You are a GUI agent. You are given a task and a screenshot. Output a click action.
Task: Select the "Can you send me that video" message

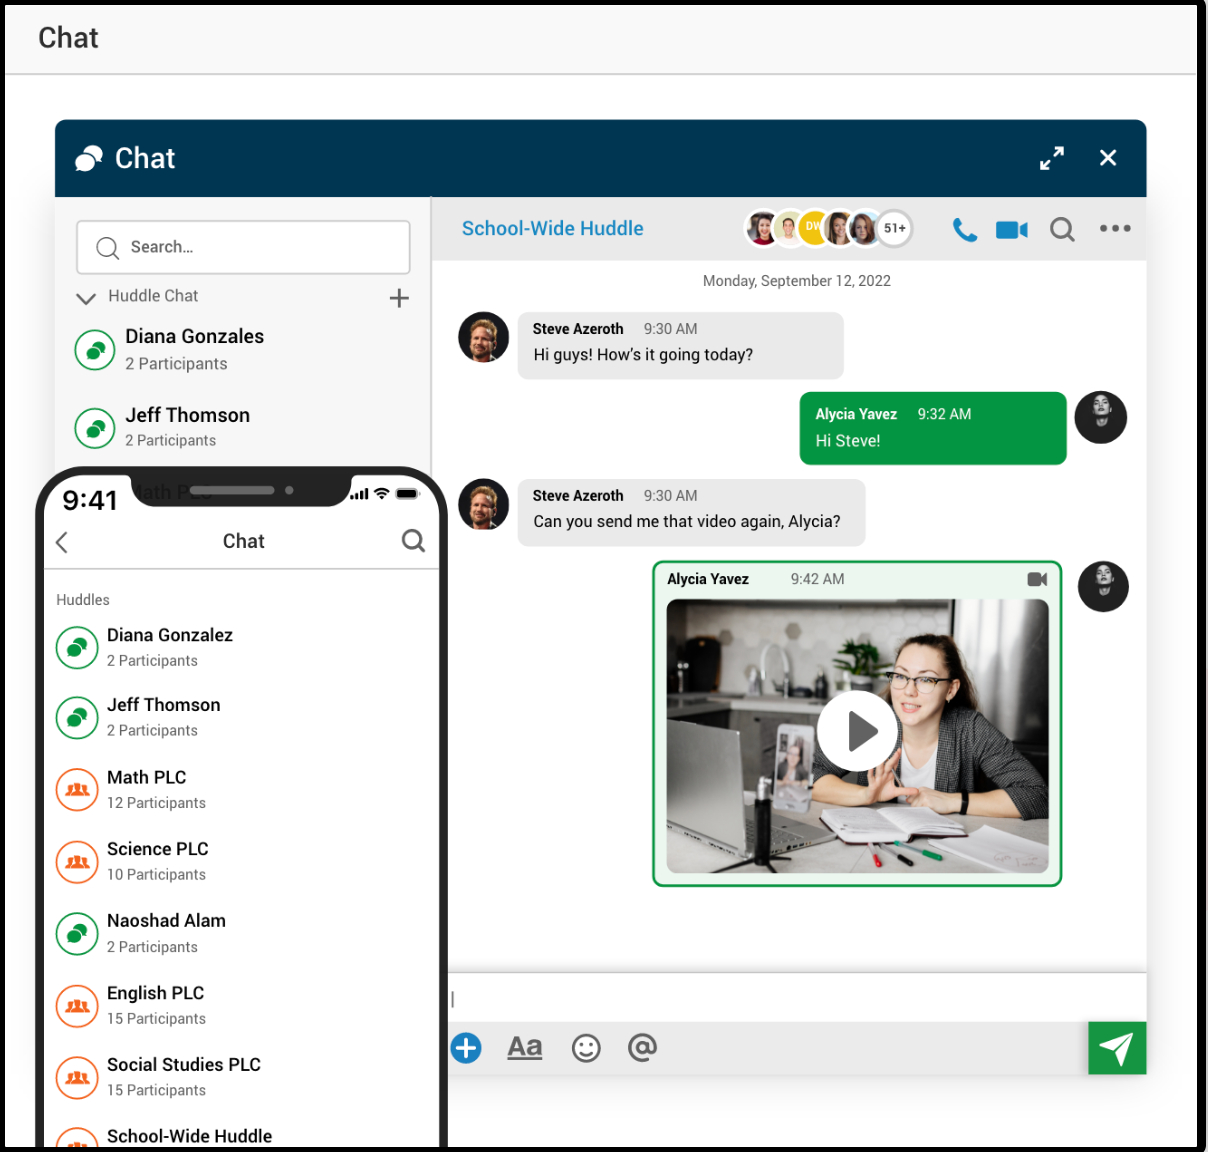click(x=691, y=512)
